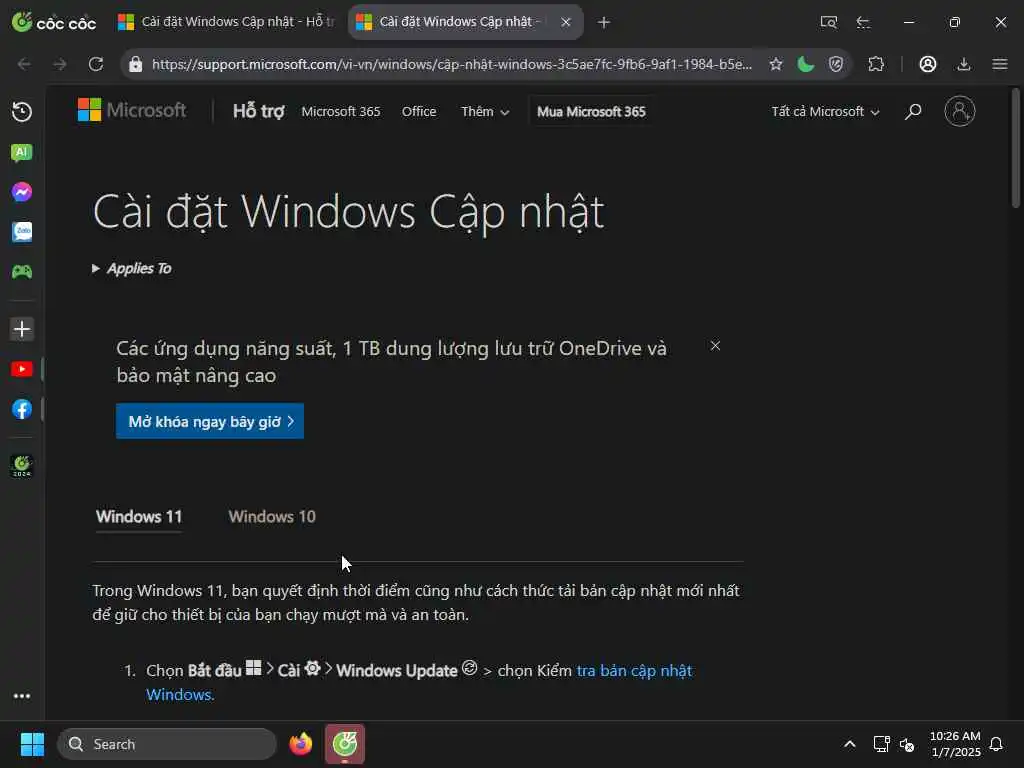1024x768 pixels.
Task: Click Mua Microsoft 365 button
Action: click(x=591, y=112)
